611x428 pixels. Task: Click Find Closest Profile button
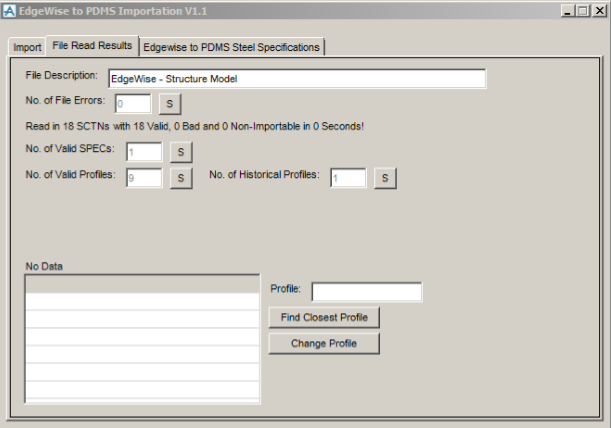(324, 317)
